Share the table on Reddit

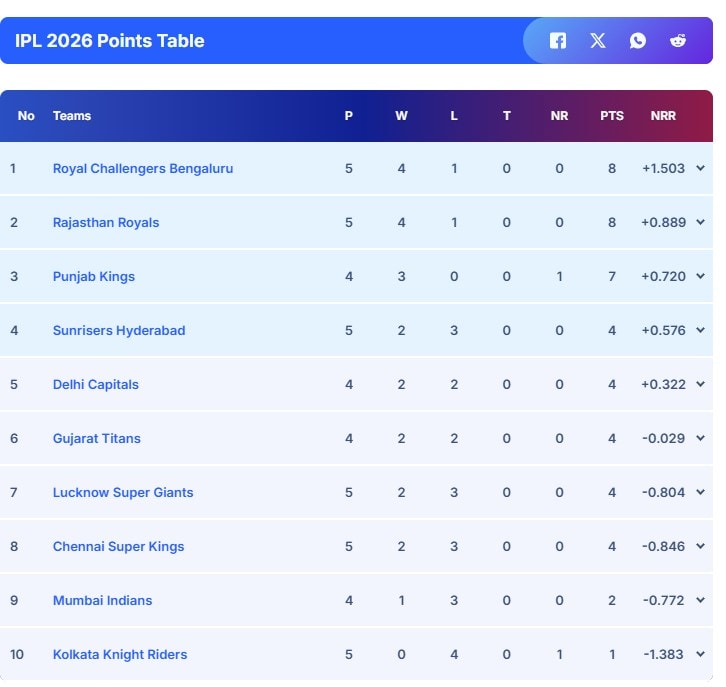[678, 41]
